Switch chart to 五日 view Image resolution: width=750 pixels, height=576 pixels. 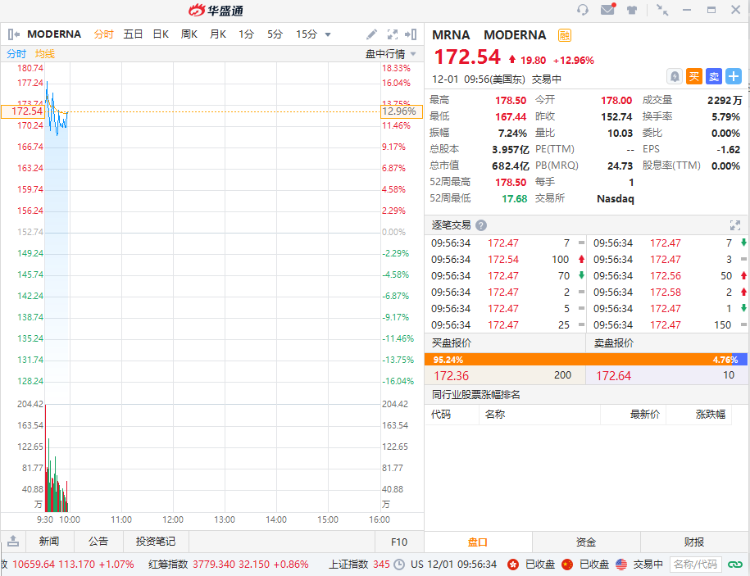click(133, 34)
